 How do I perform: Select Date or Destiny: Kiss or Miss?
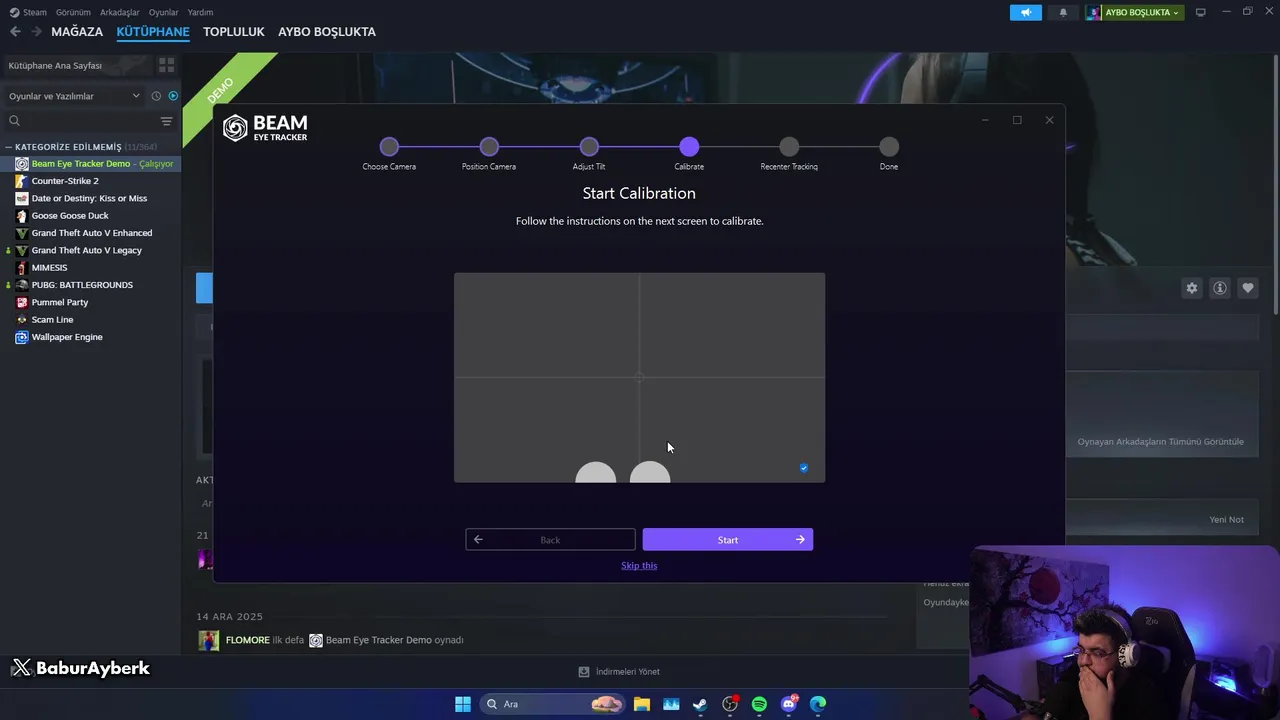(x=89, y=198)
